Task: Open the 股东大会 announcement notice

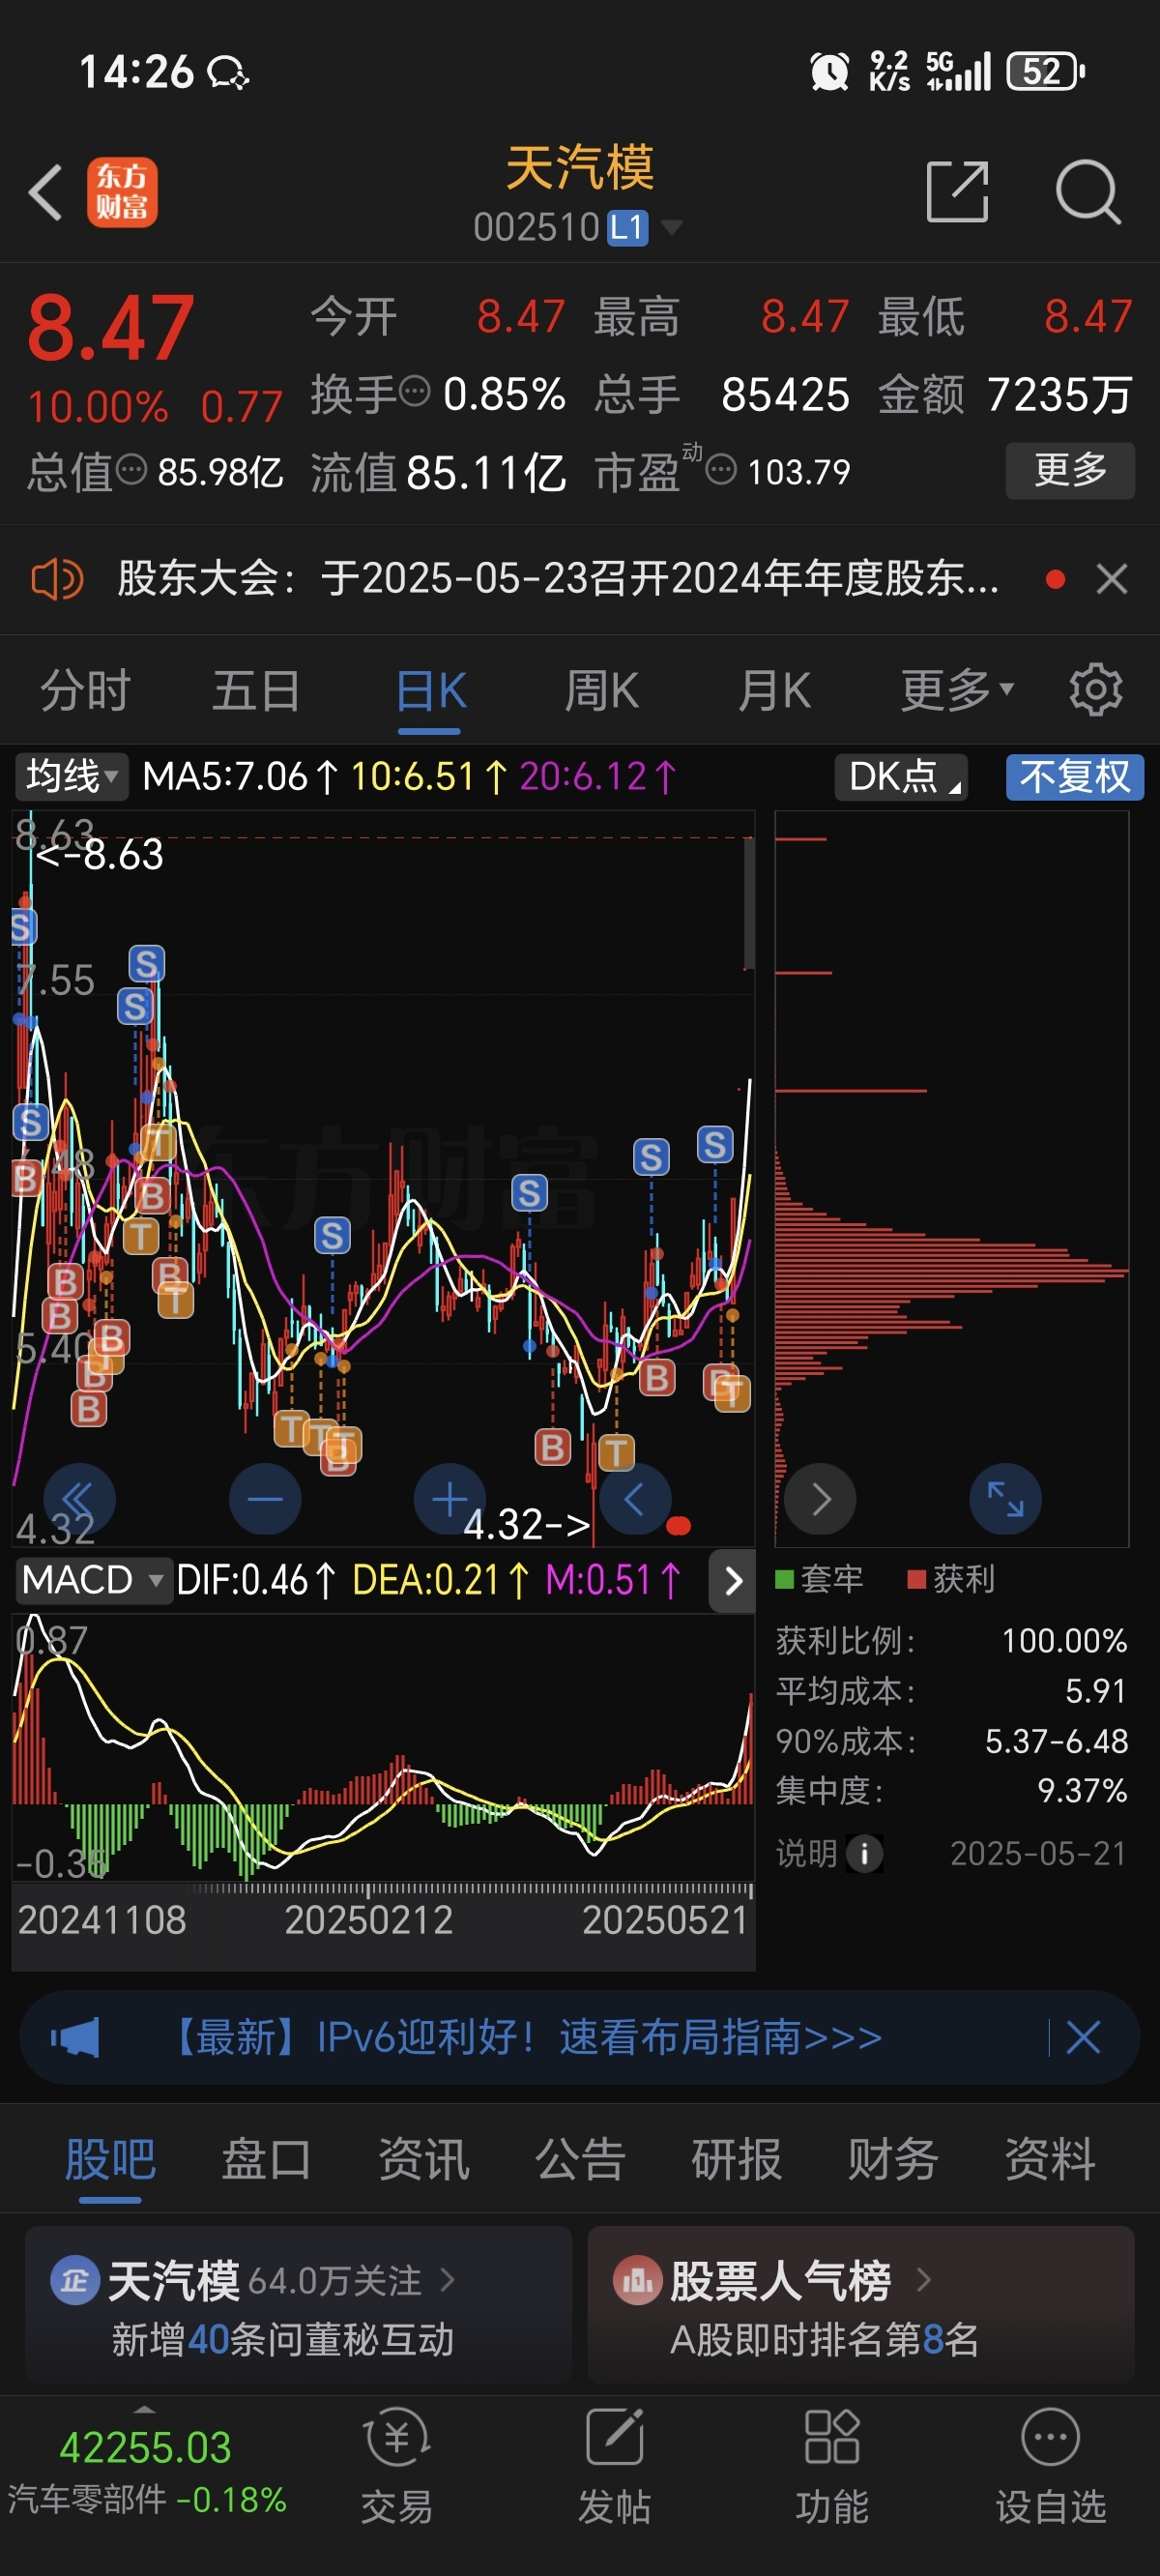Action: click(558, 578)
